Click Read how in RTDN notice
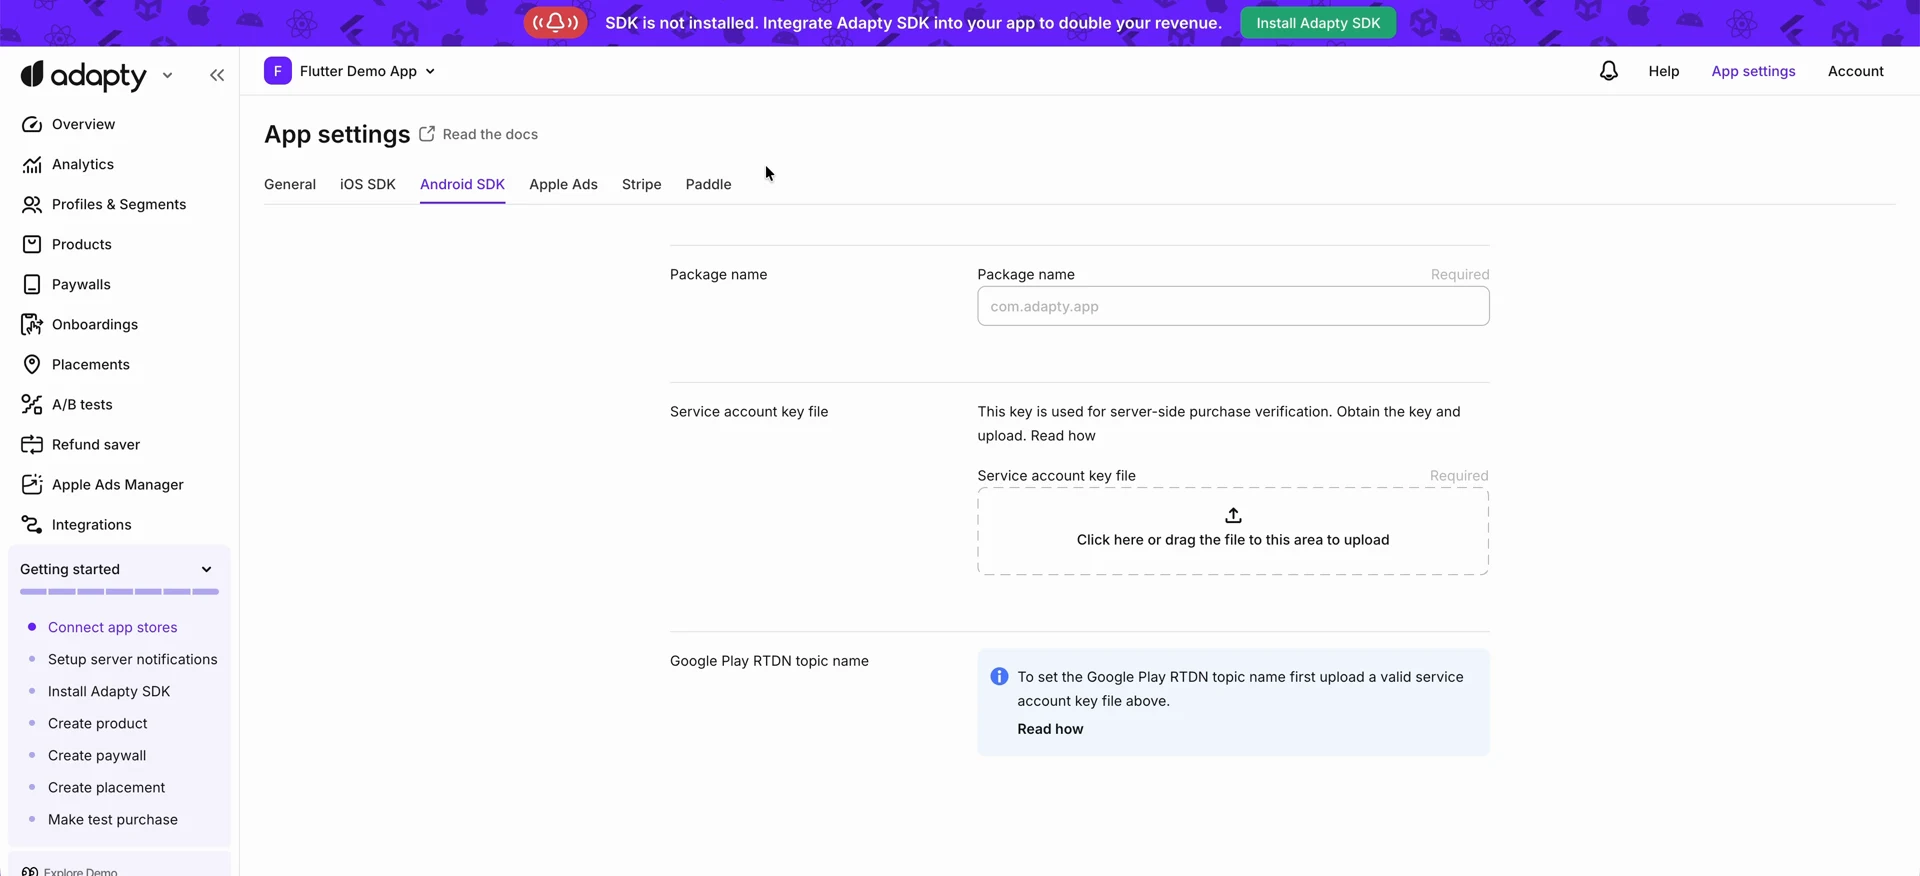Viewport: 1920px width, 876px height. click(x=1050, y=729)
